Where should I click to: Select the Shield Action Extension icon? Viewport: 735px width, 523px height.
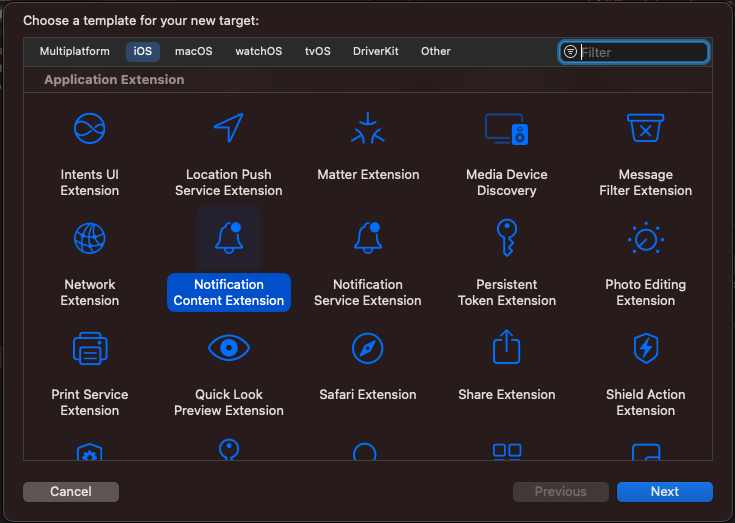(645, 348)
